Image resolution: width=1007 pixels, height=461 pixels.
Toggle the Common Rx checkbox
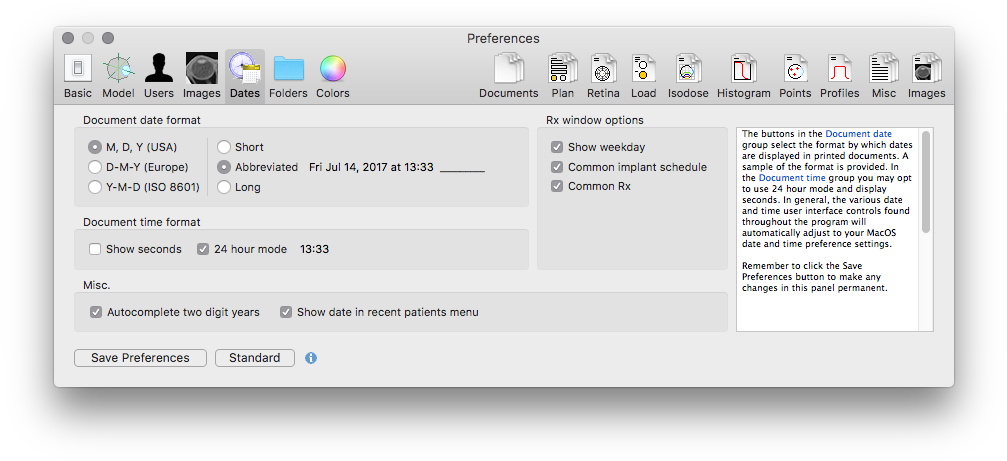coord(591,187)
